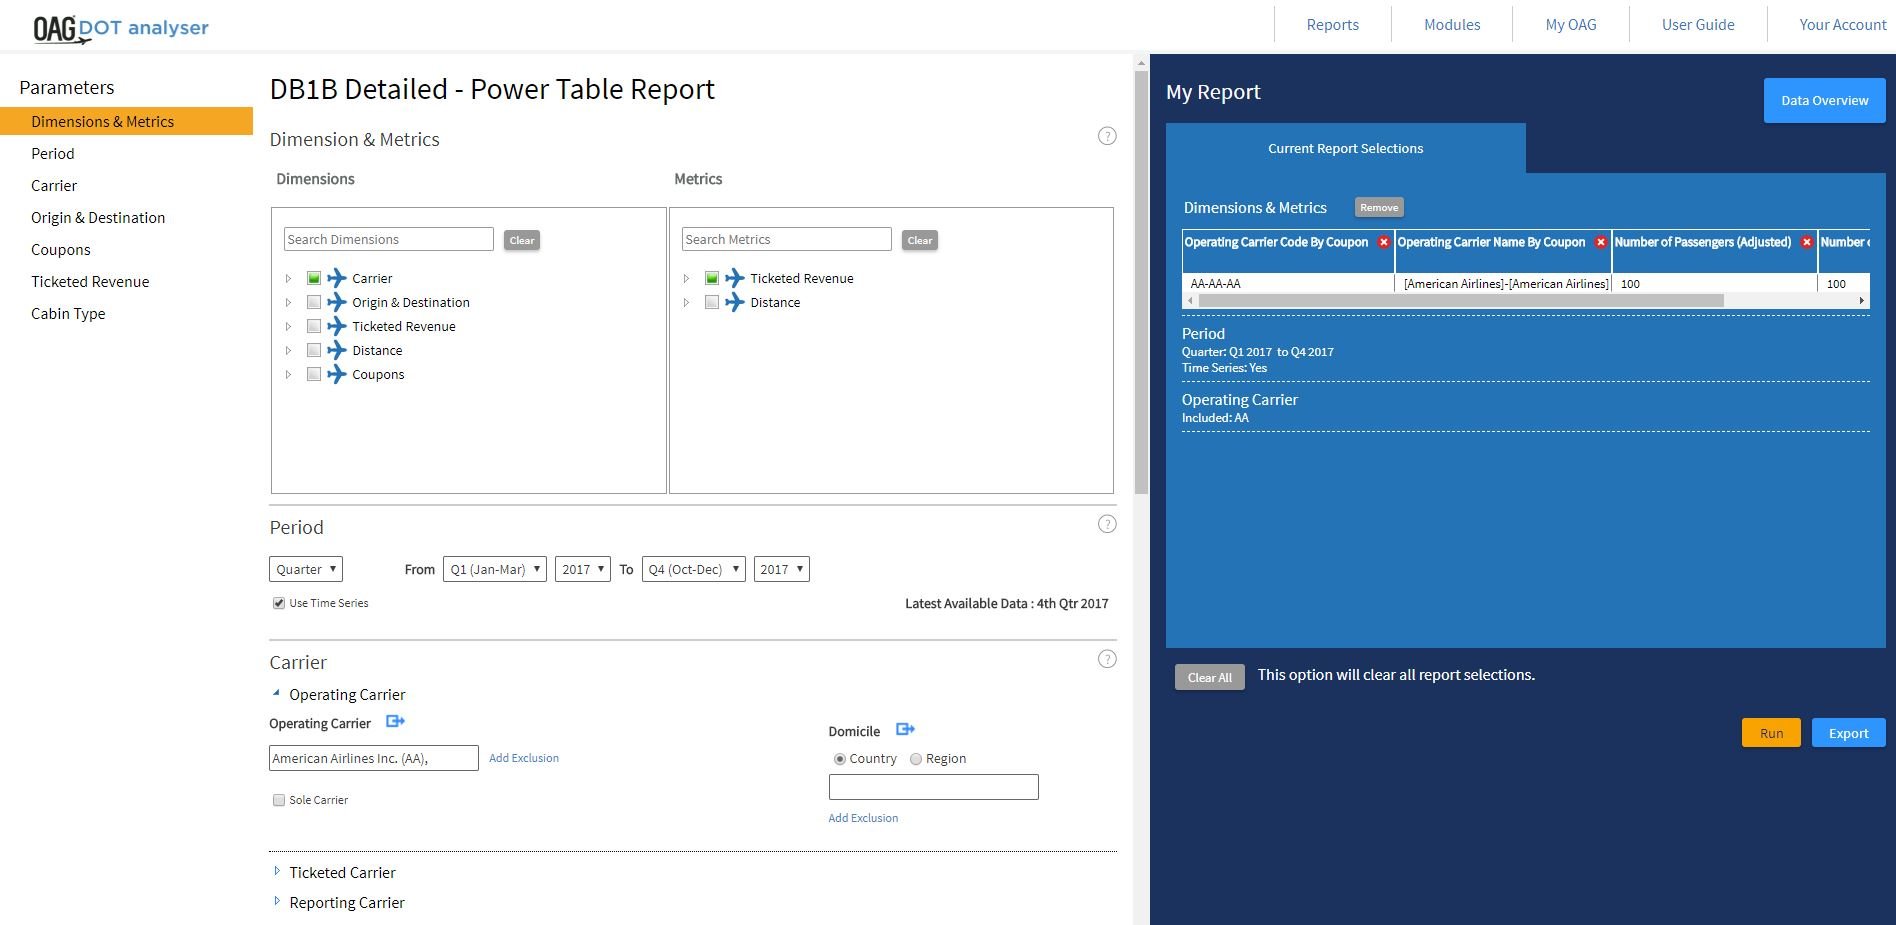Expand Reporting Carrier section

coord(277,901)
